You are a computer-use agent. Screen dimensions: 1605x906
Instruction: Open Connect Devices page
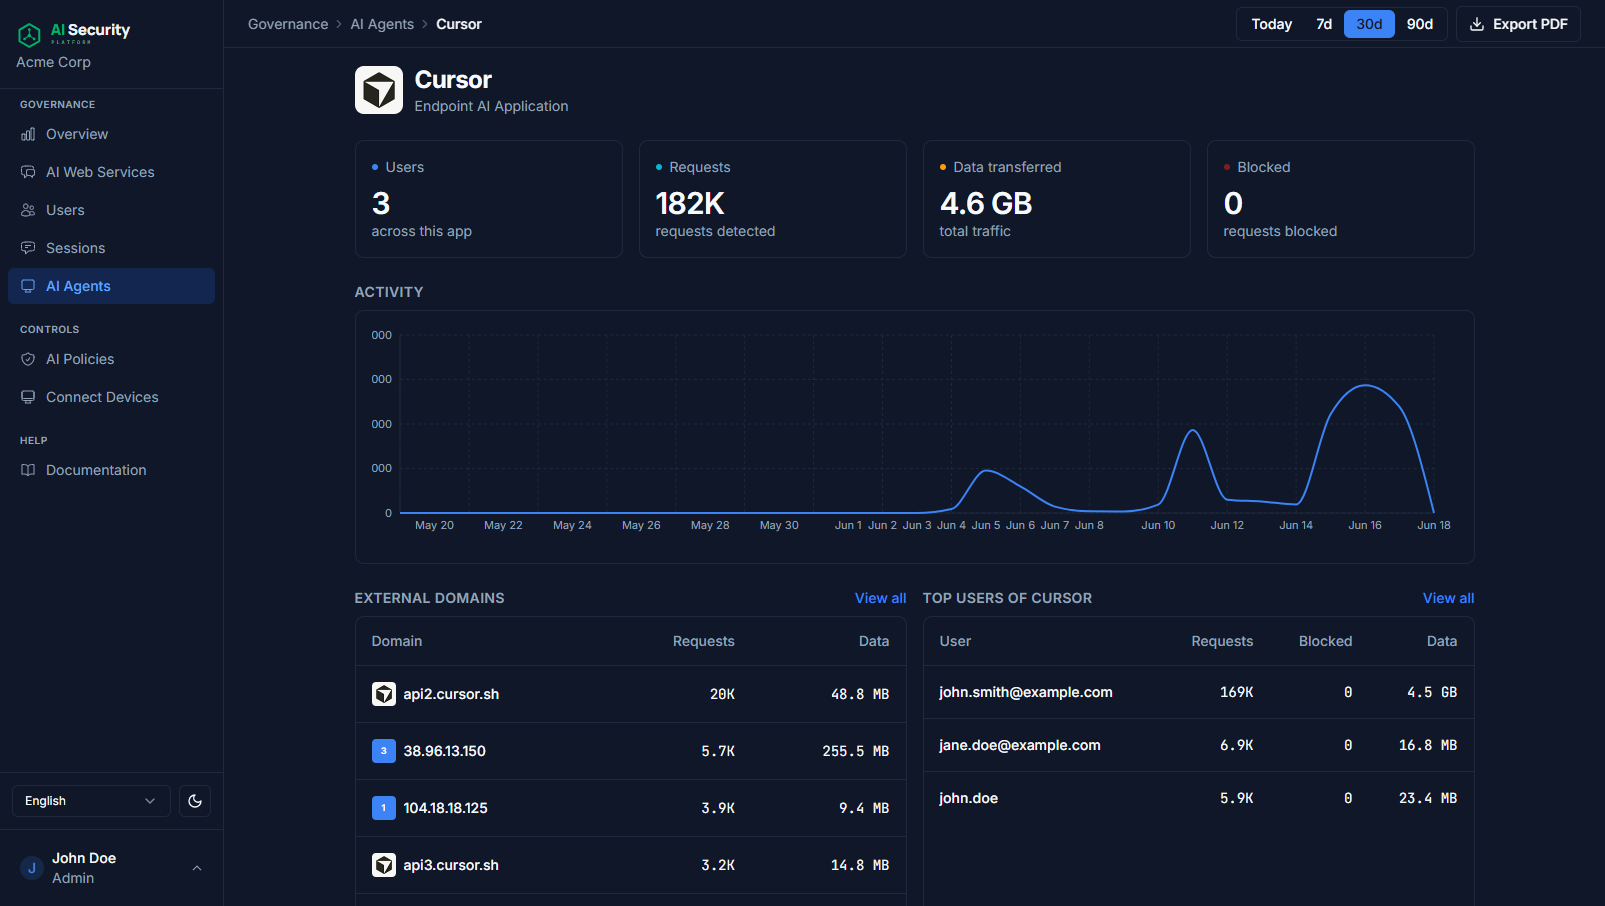click(x=111, y=397)
